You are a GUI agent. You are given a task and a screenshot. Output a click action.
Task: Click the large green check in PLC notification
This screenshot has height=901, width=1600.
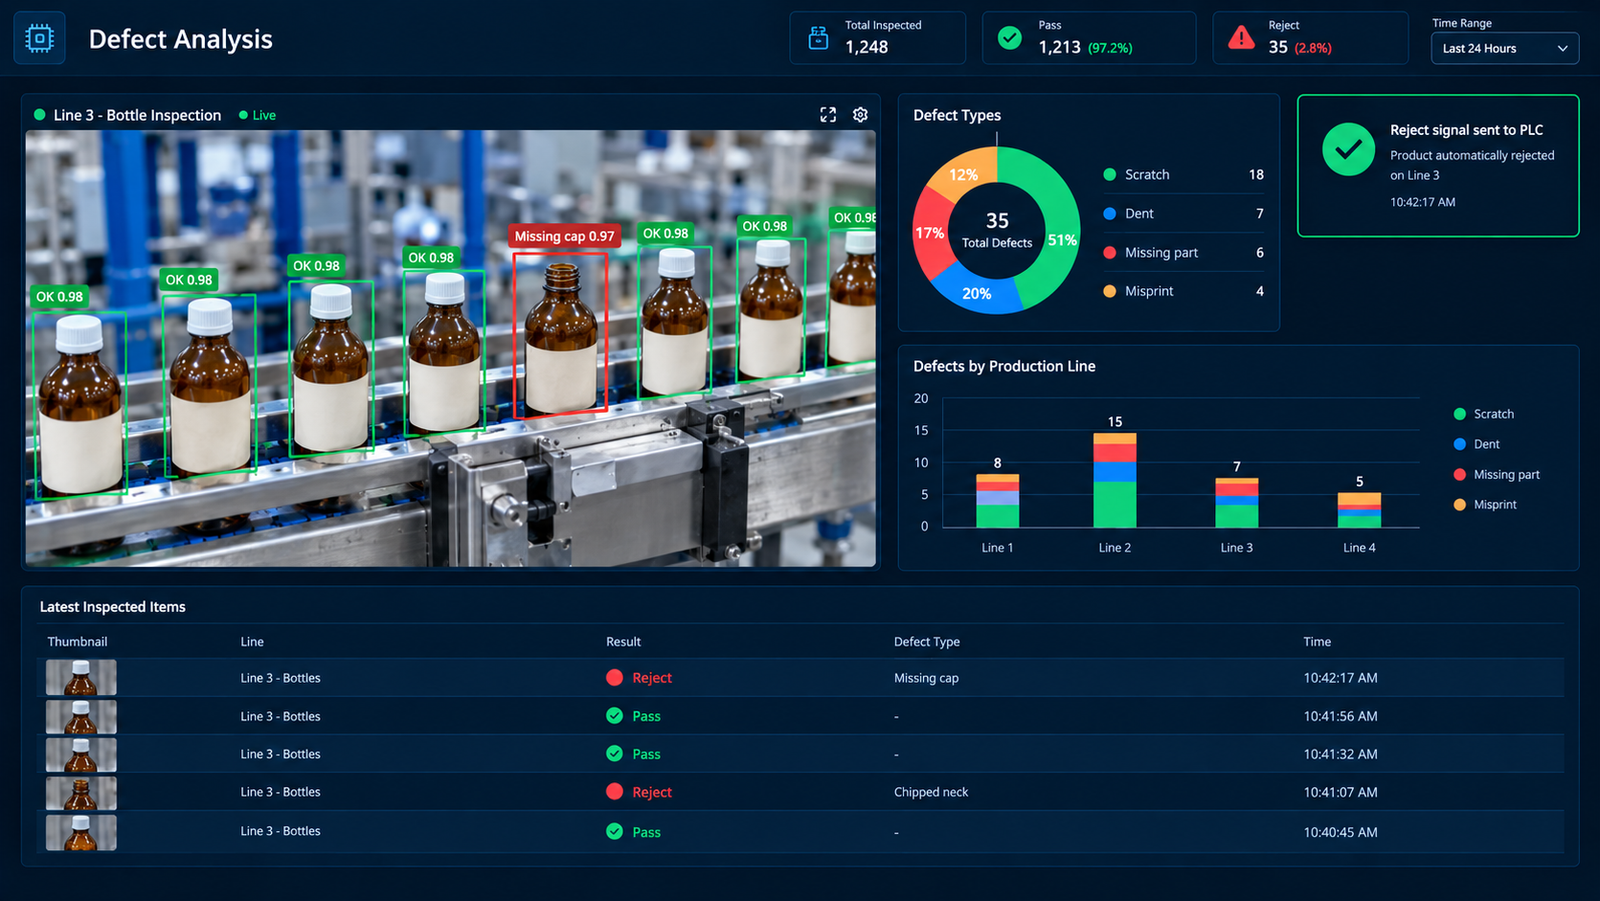pyautogui.click(x=1348, y=149)
